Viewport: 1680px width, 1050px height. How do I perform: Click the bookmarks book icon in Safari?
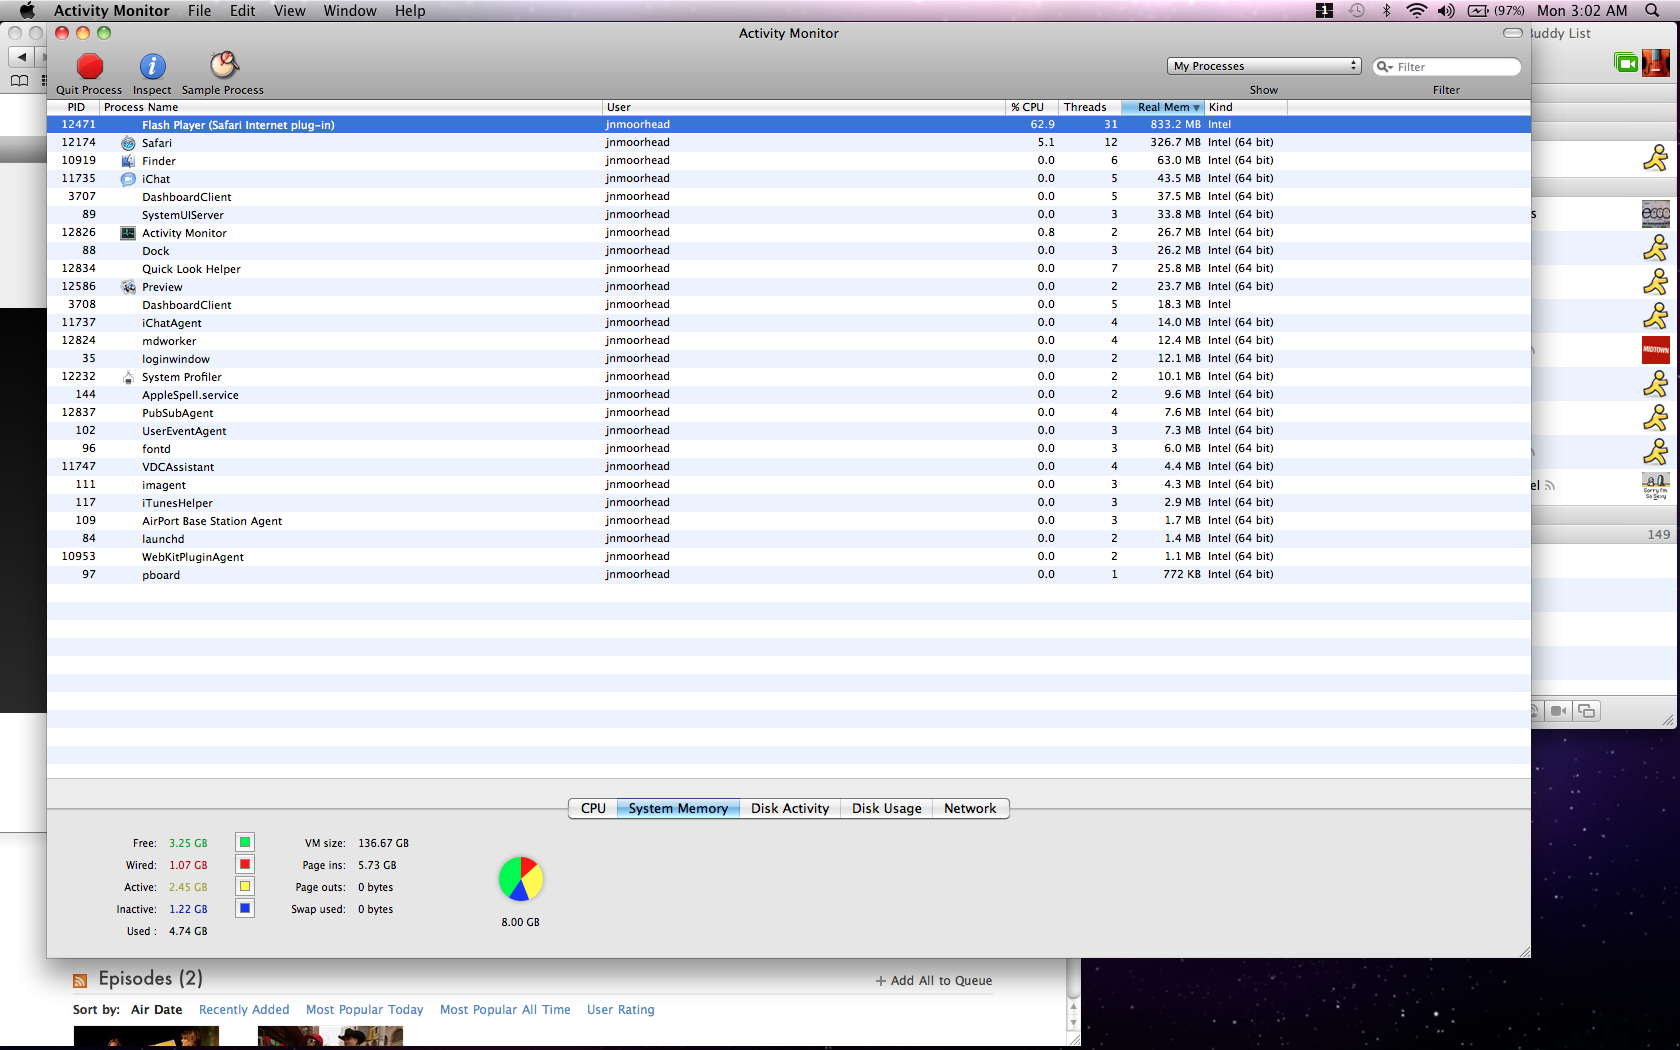click(19, 81)
